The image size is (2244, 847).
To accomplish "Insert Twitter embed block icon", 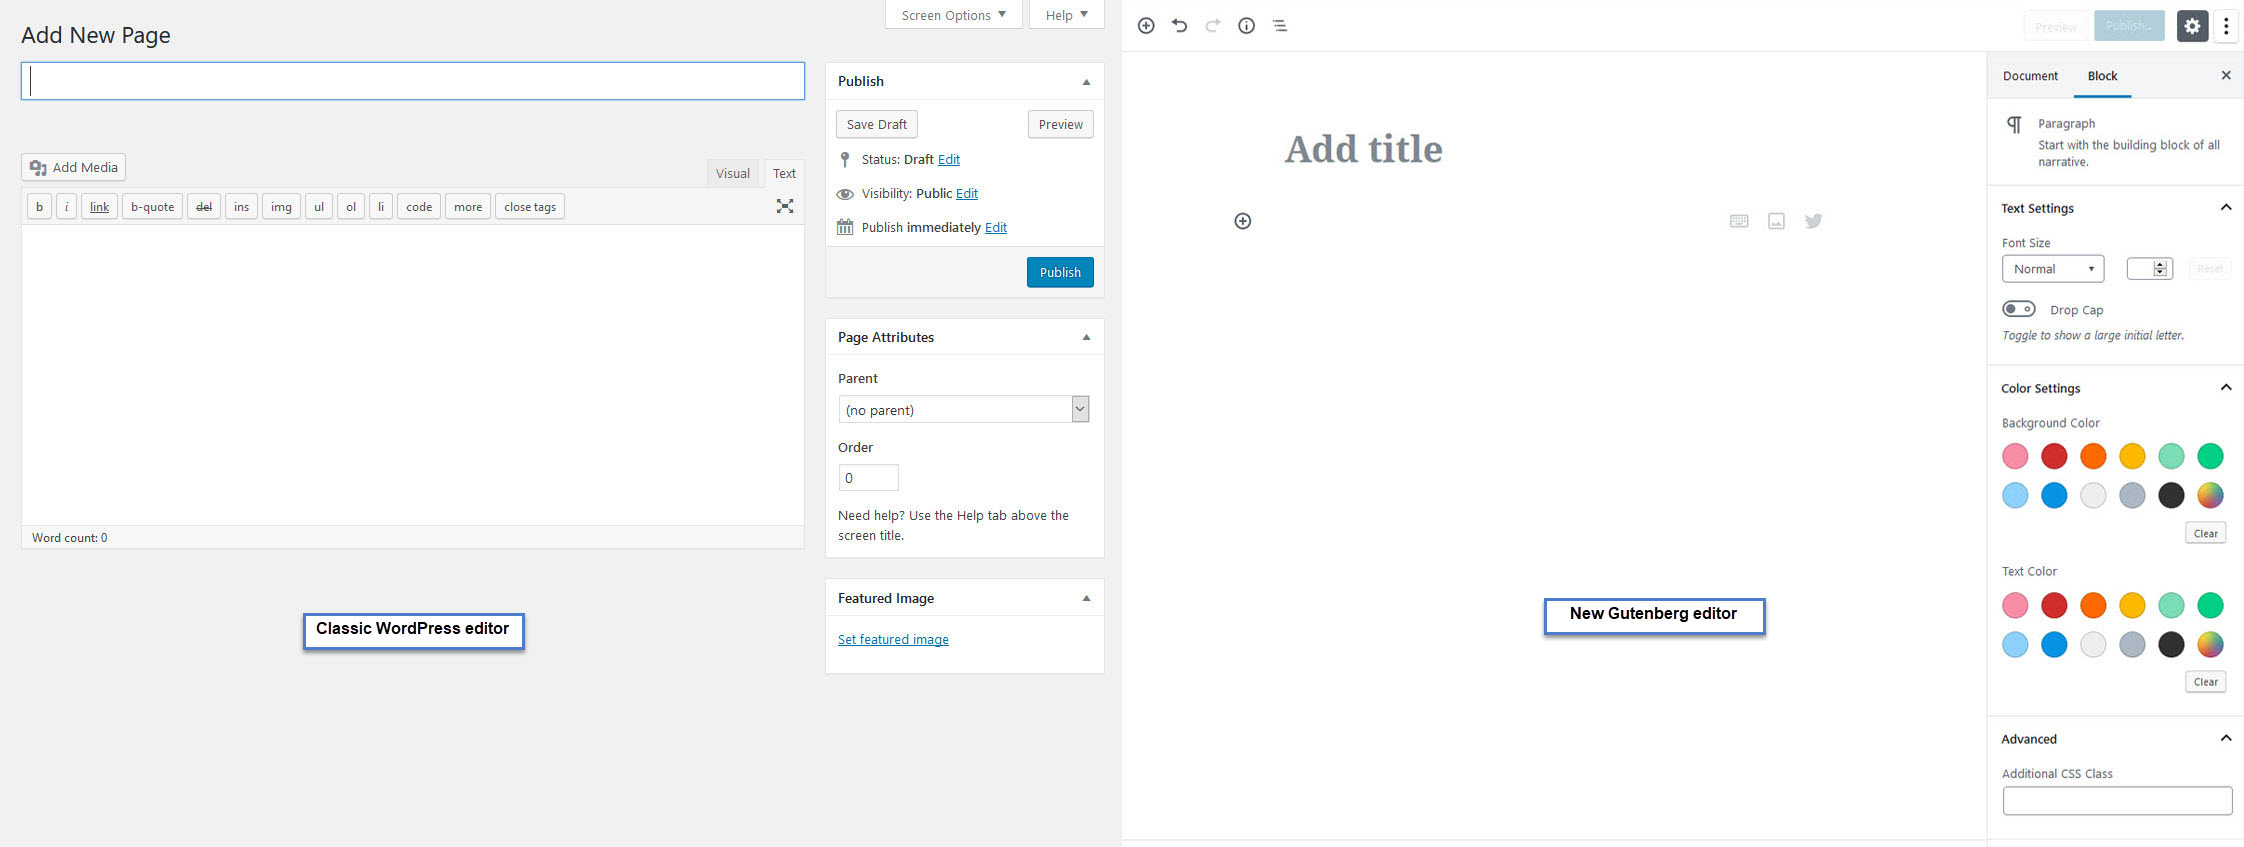I will coord(1813,221).
